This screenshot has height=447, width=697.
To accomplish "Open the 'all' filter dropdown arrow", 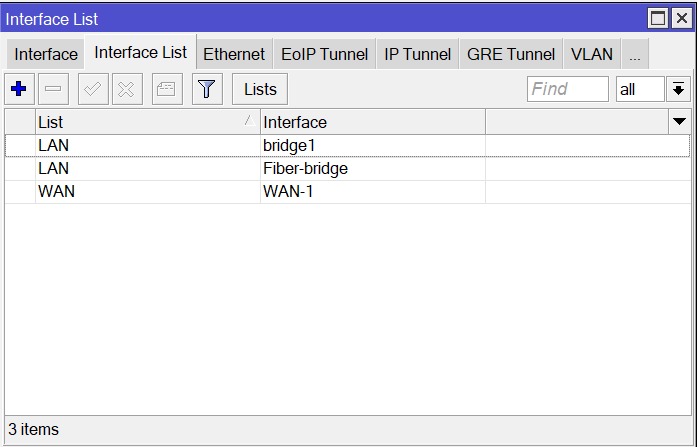I will (x=679, y=89).
